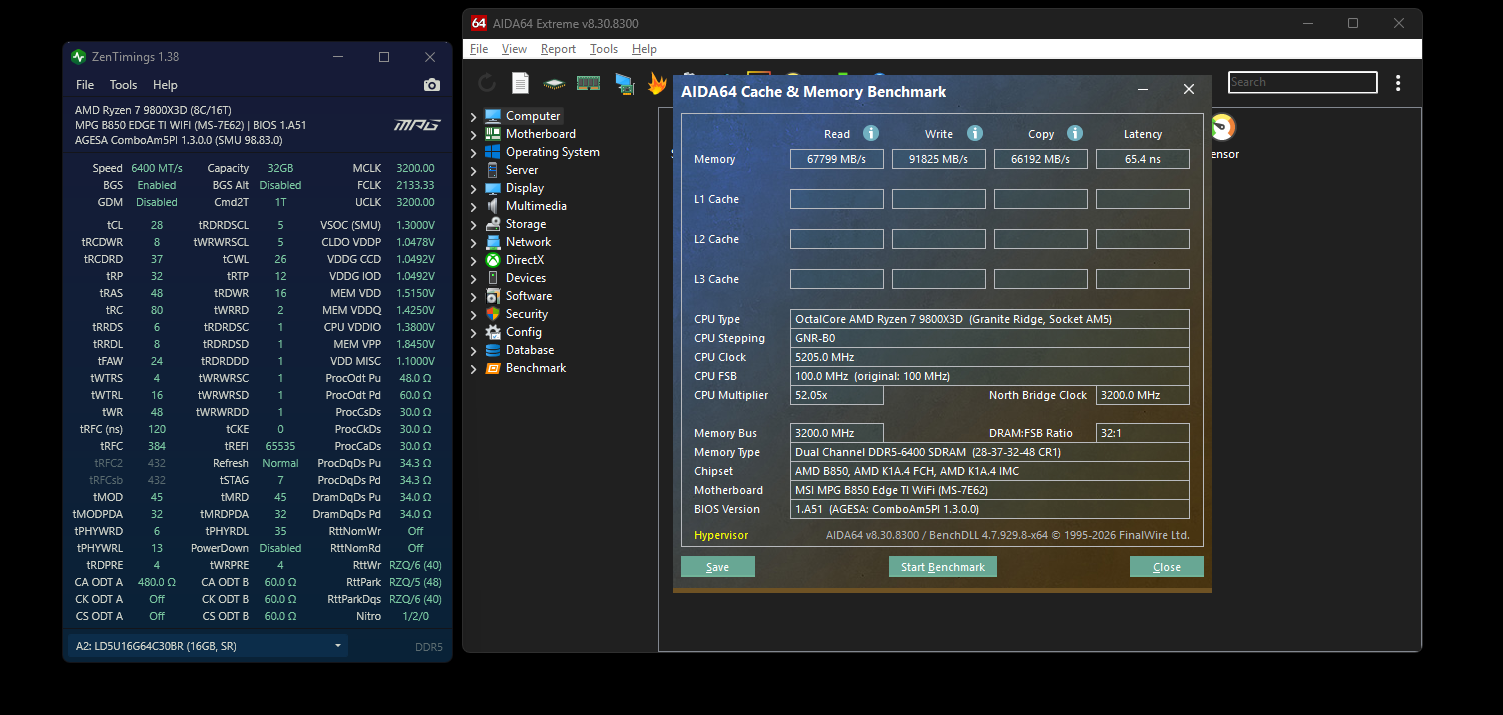The image size is (1503, 715).
Task: Click the Server tree icon
Action: point(493,170)
